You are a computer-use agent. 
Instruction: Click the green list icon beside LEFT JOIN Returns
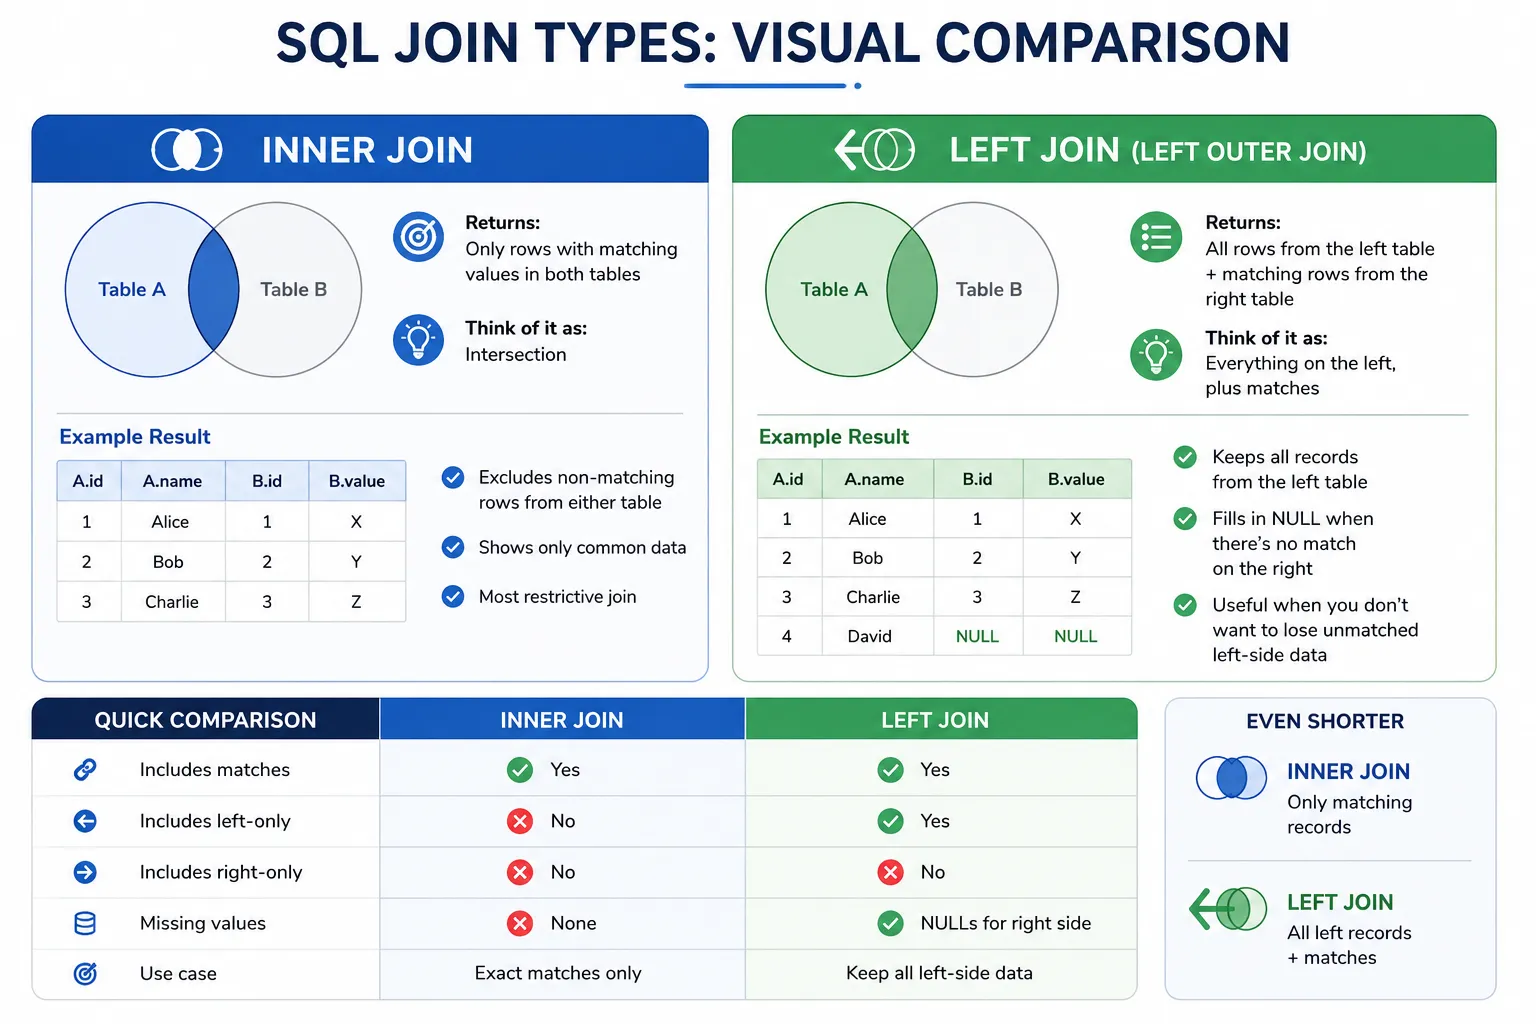[1156, 237]
